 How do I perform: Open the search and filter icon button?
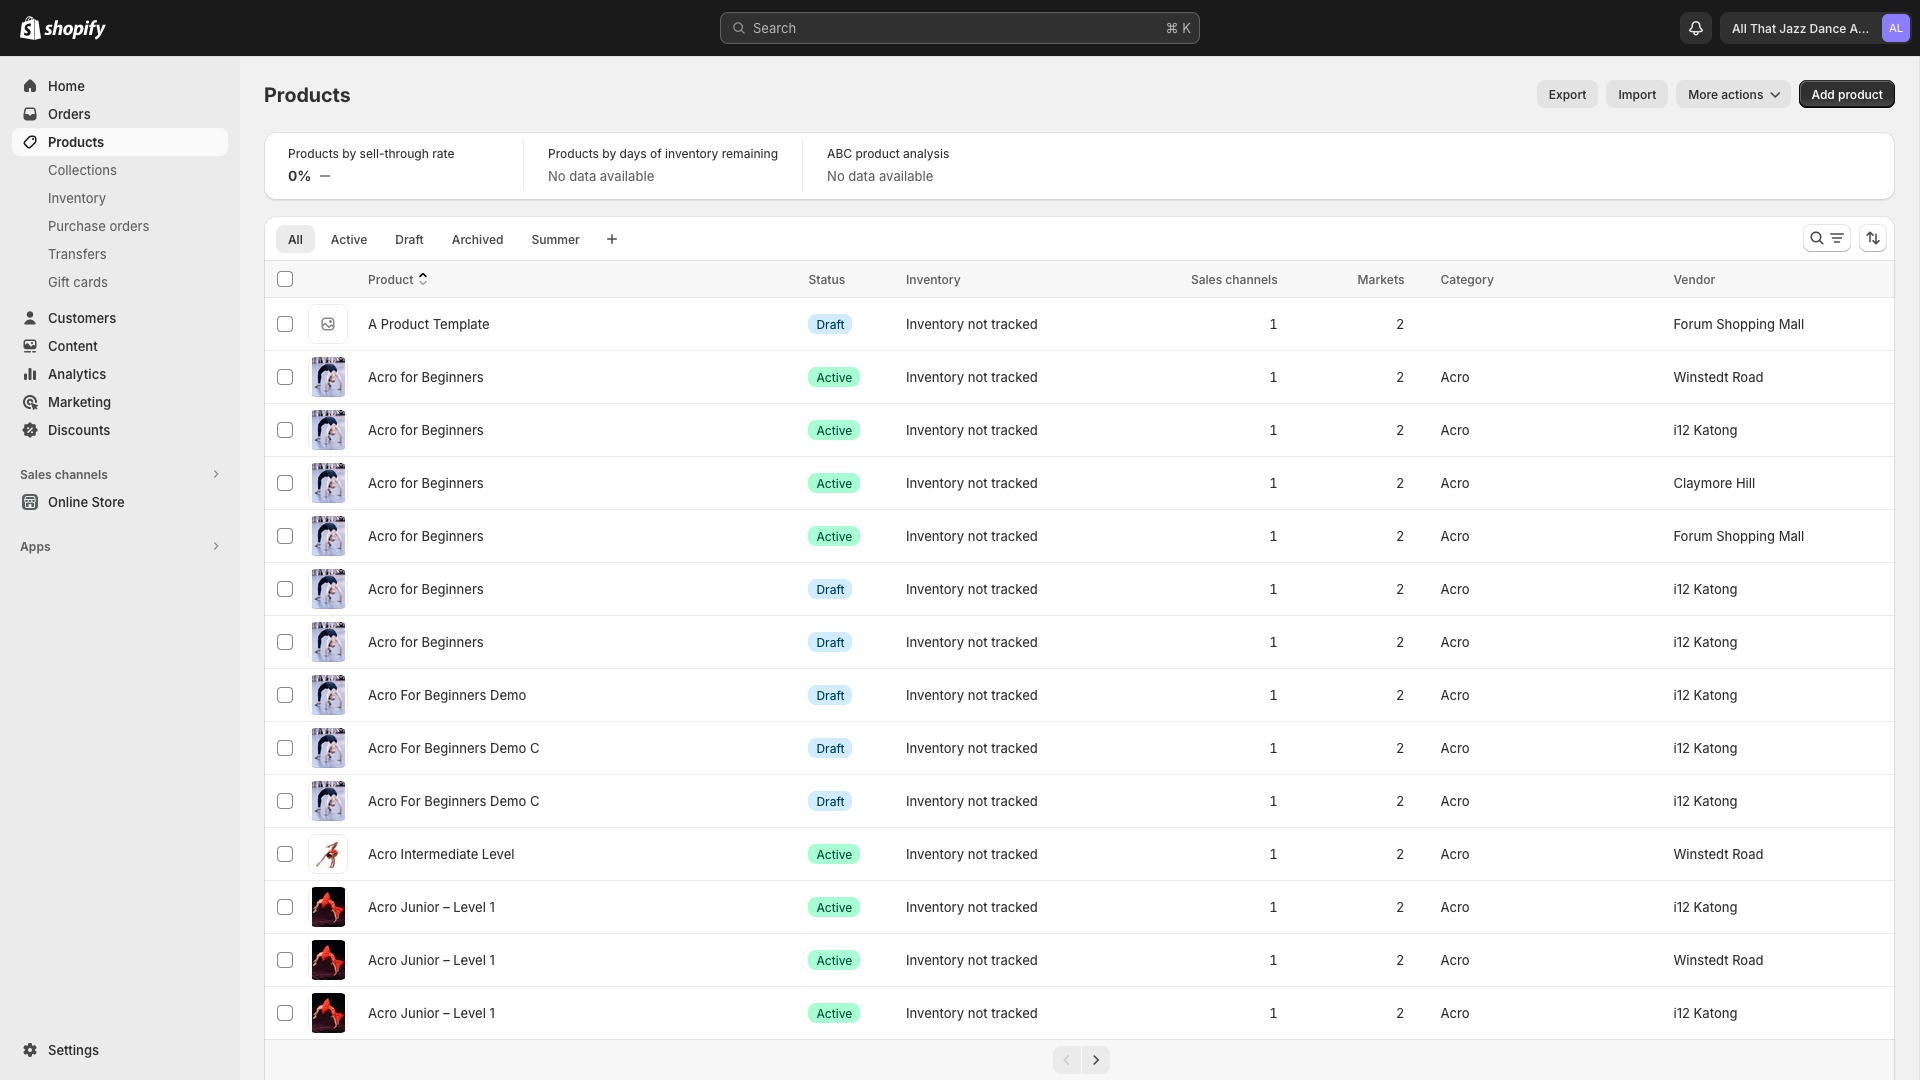(x=1826, y=238)
